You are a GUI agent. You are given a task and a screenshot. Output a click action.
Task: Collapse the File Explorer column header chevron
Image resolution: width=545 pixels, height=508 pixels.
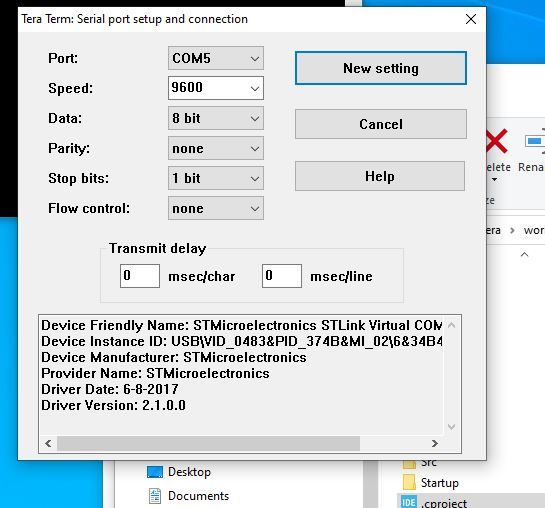[x=524, y=254]
